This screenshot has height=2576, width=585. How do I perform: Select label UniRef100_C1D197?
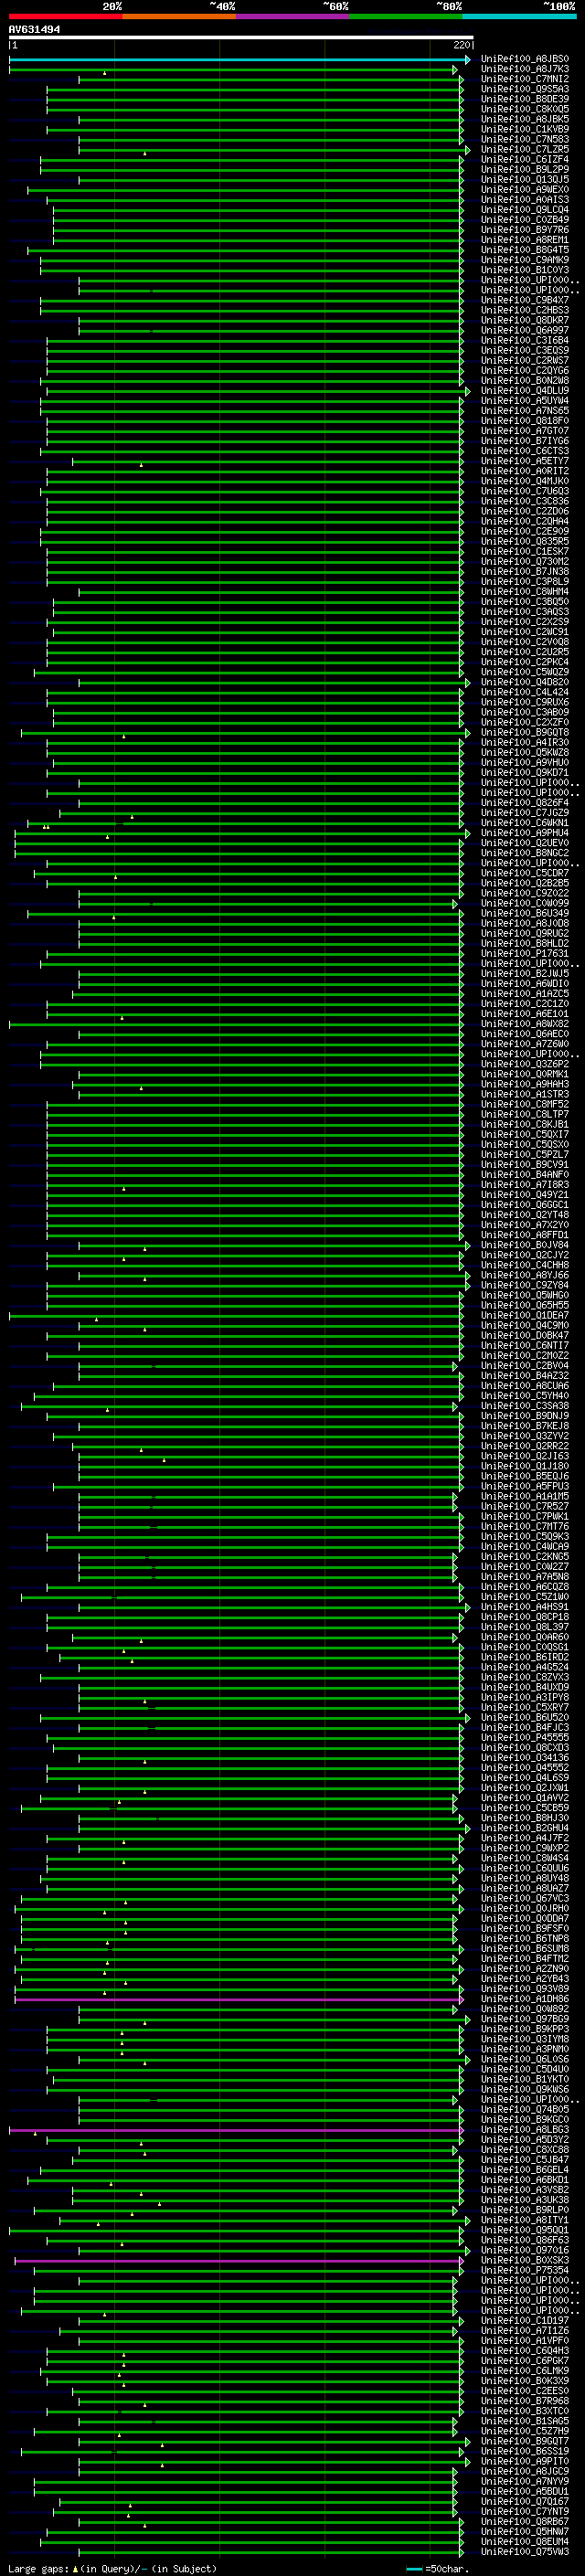525,2321
